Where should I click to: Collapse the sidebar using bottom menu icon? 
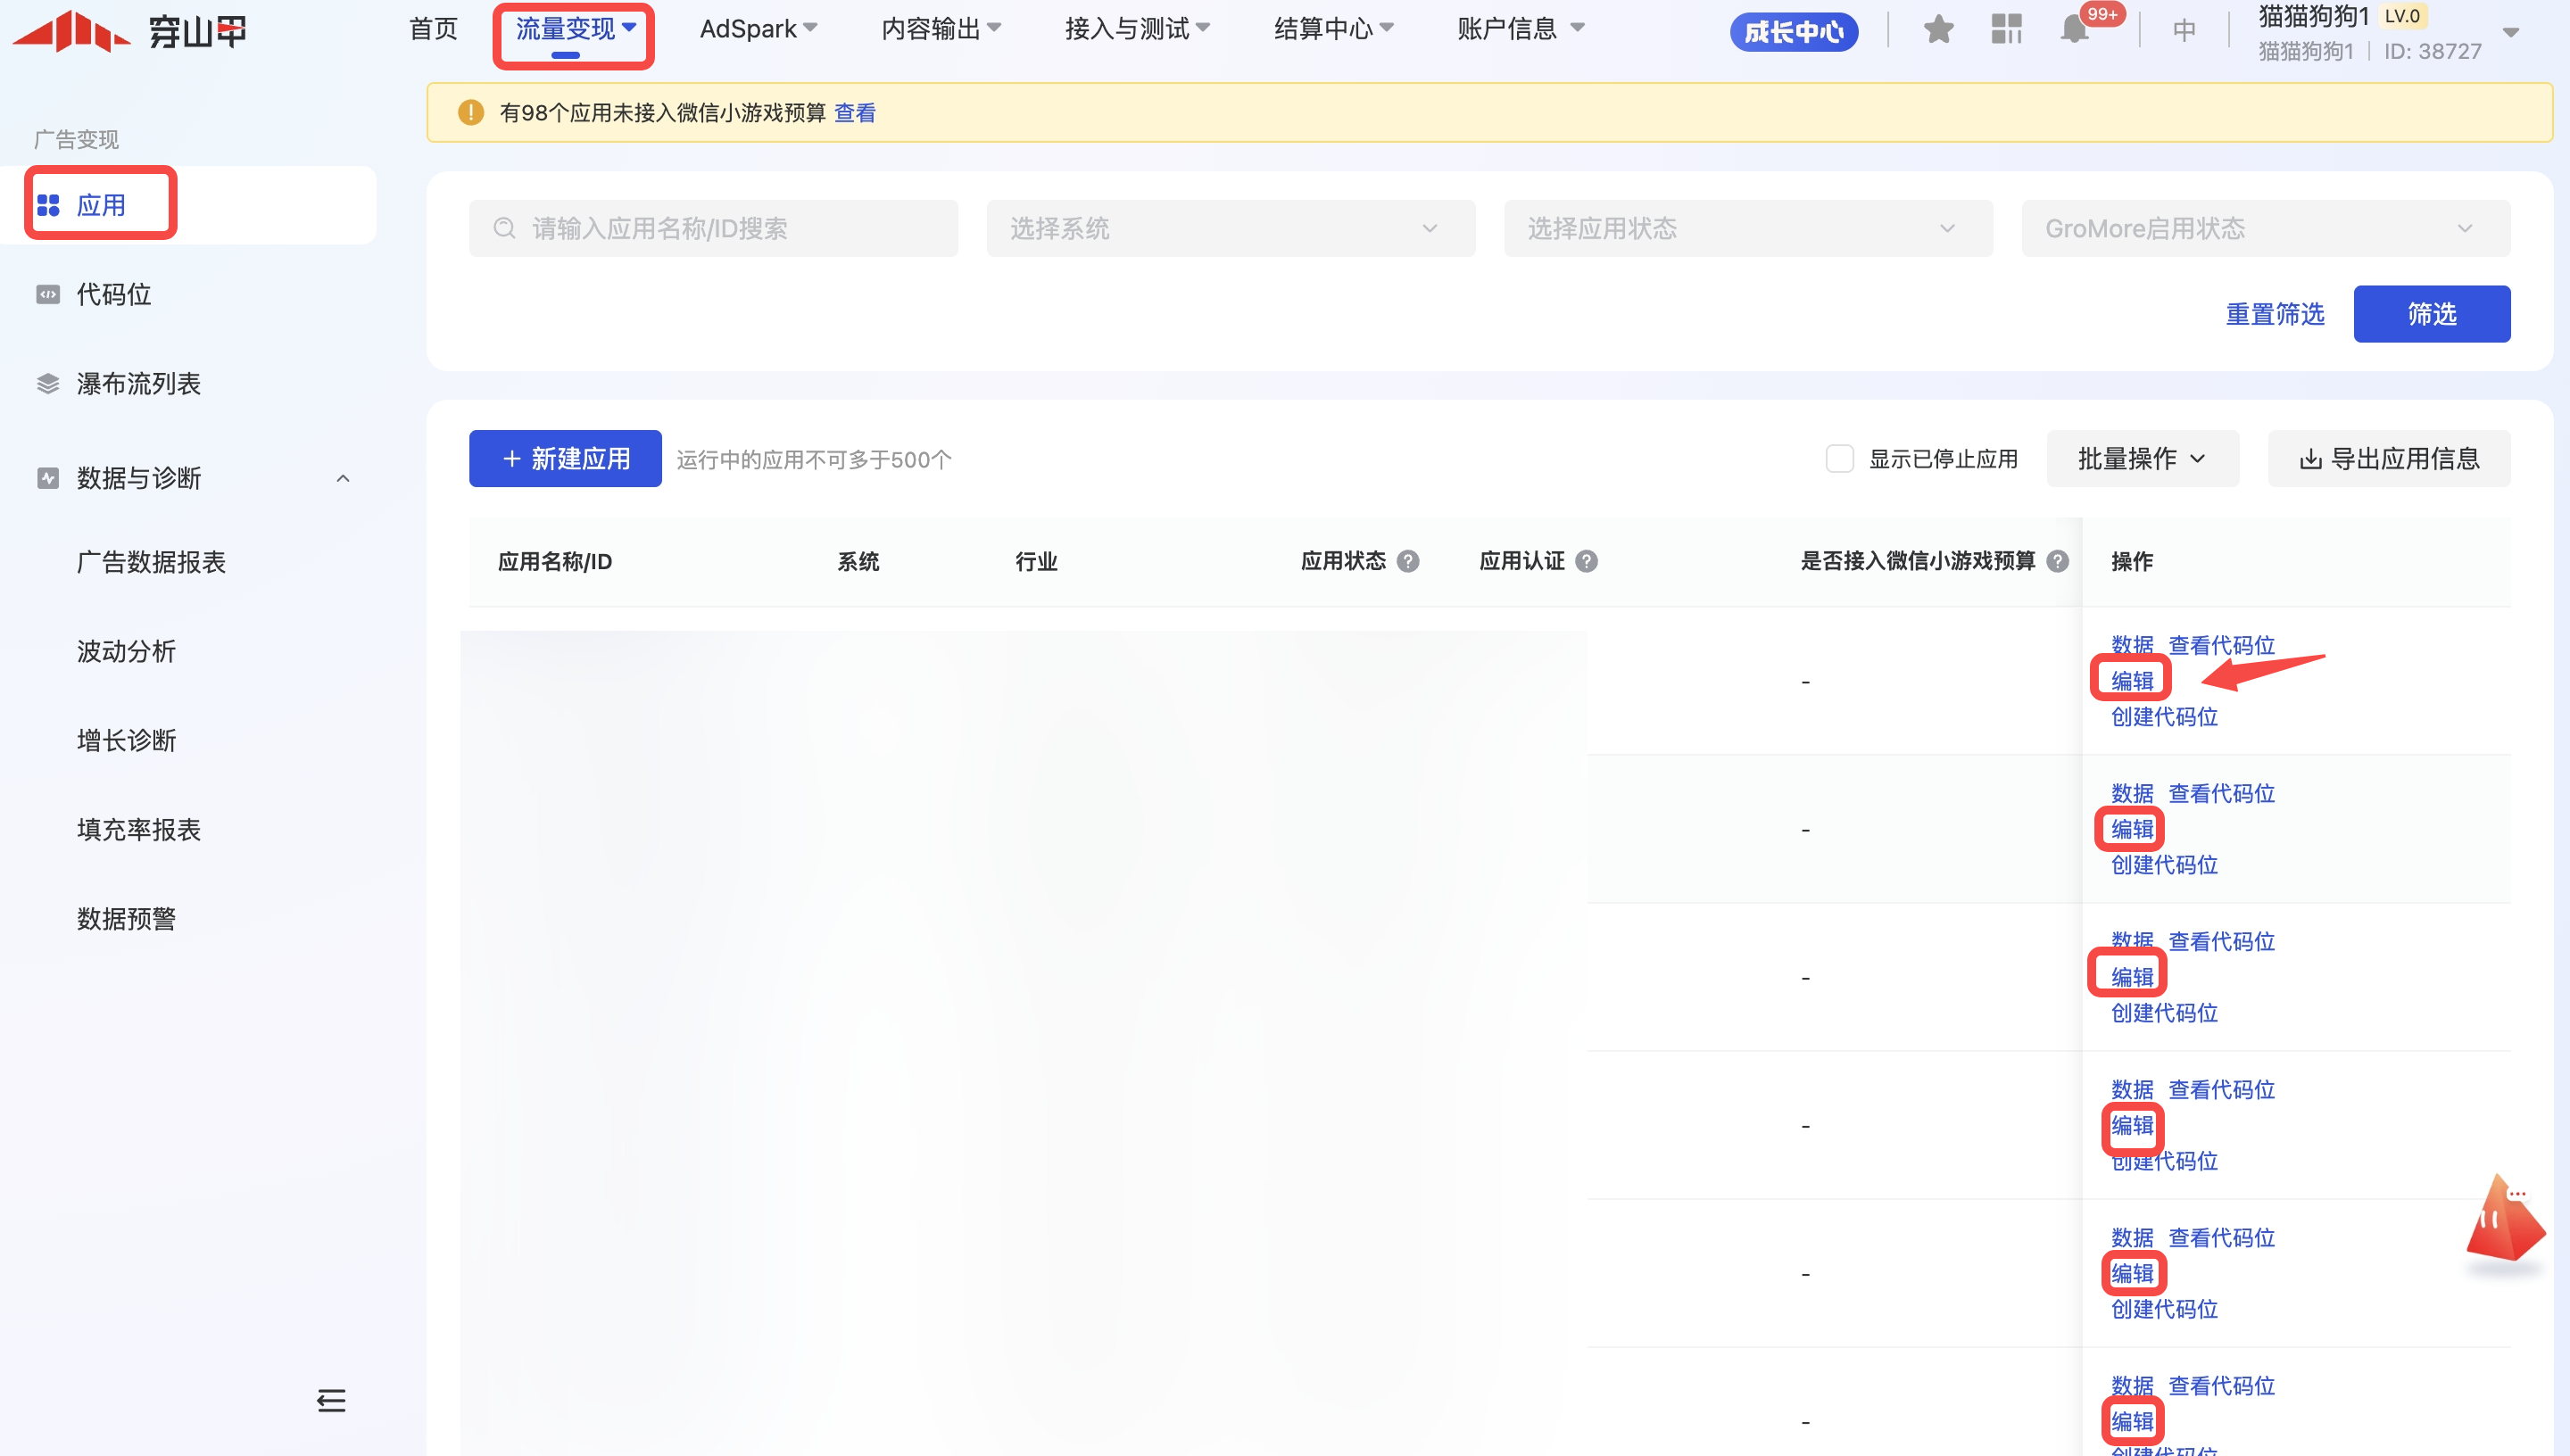[331, 1400]
